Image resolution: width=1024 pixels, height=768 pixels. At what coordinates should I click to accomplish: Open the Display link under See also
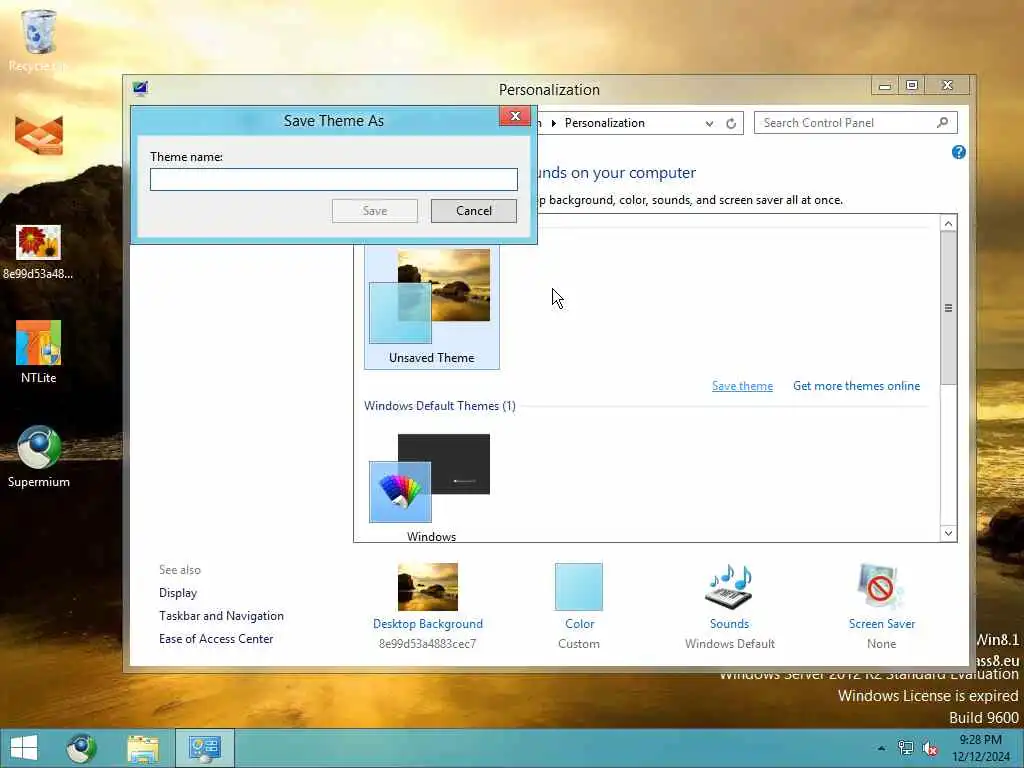[178, 593]
